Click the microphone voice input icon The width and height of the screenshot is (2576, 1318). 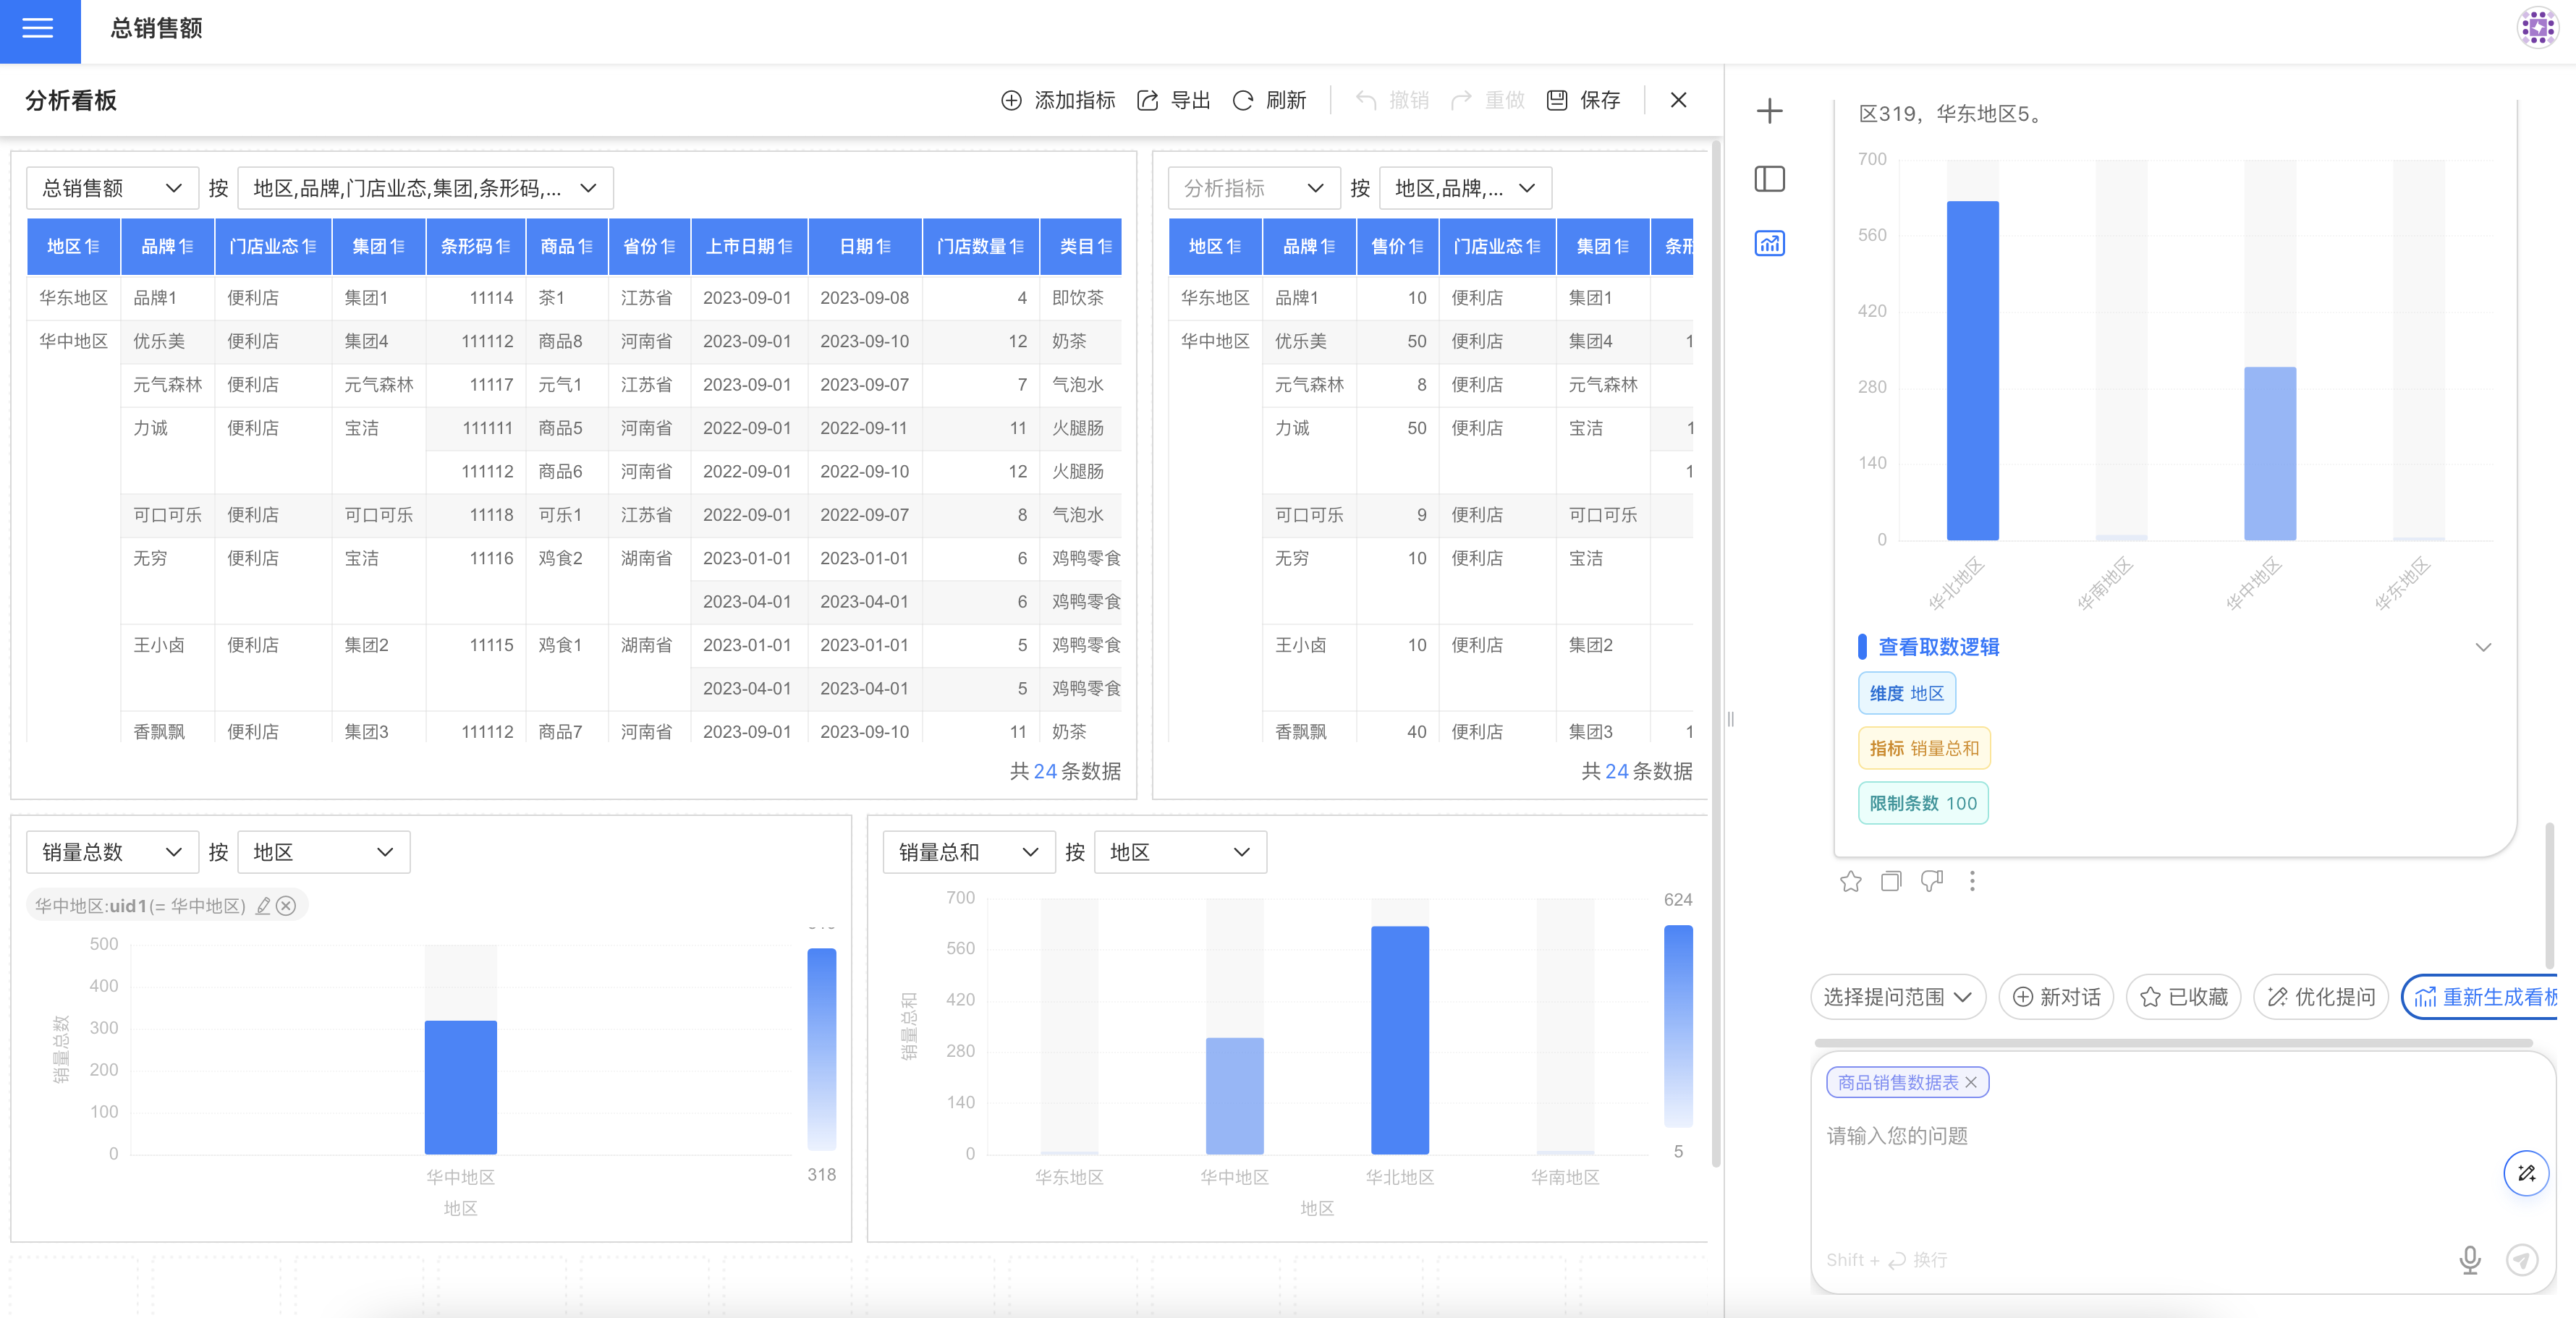pos(2469,1260)
